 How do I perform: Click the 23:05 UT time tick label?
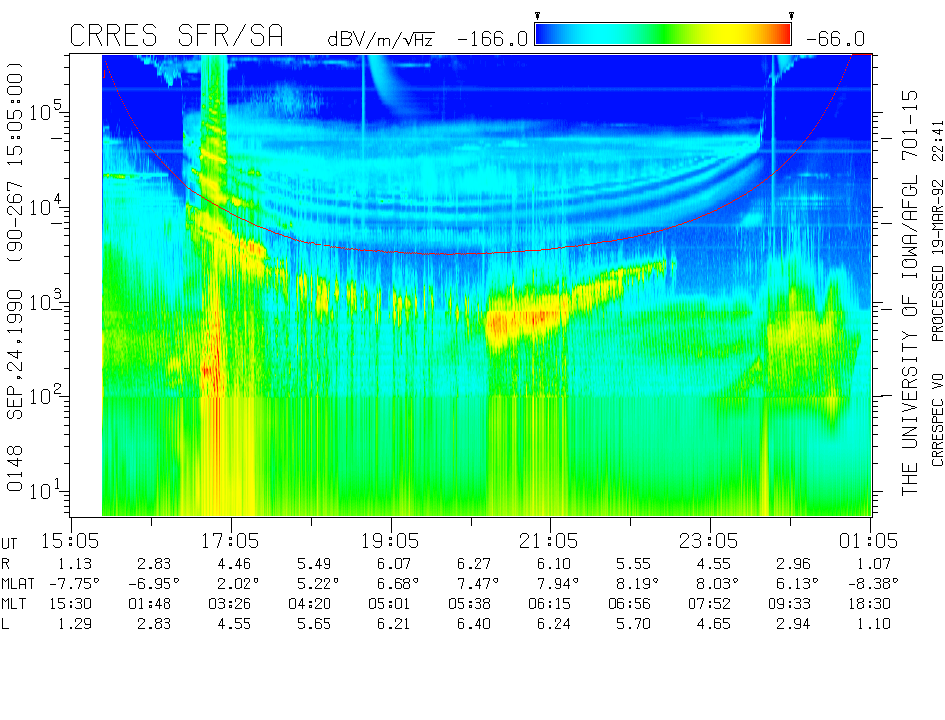pos(710,541)
